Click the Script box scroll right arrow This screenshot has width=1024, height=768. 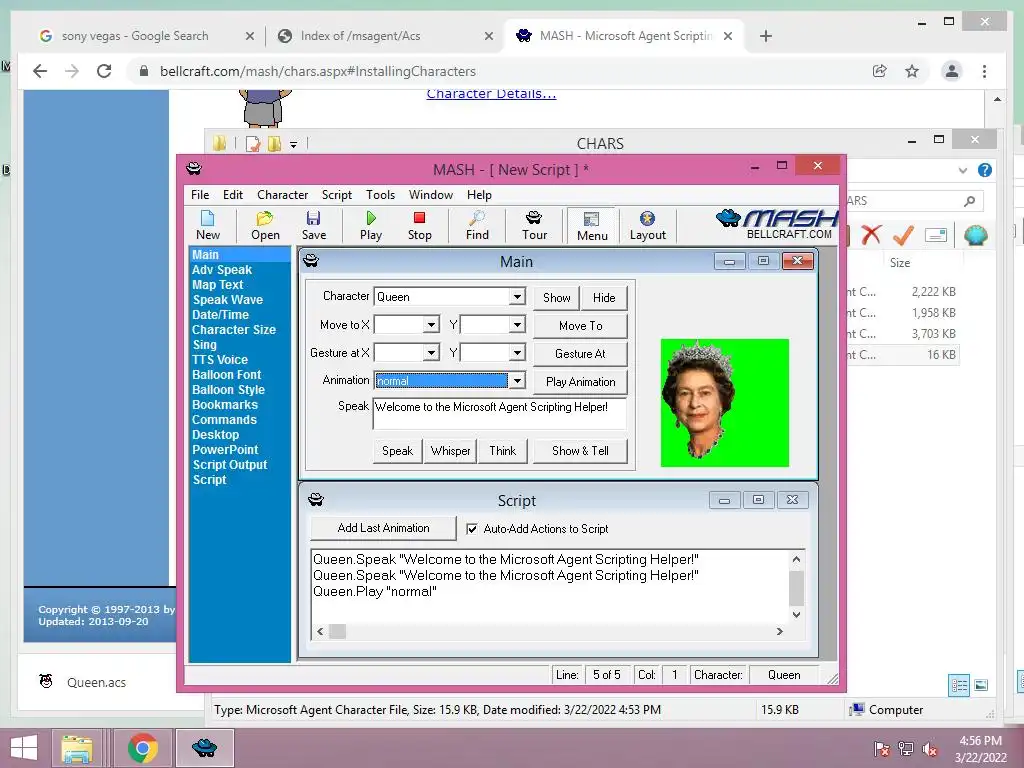click(779, 632)
